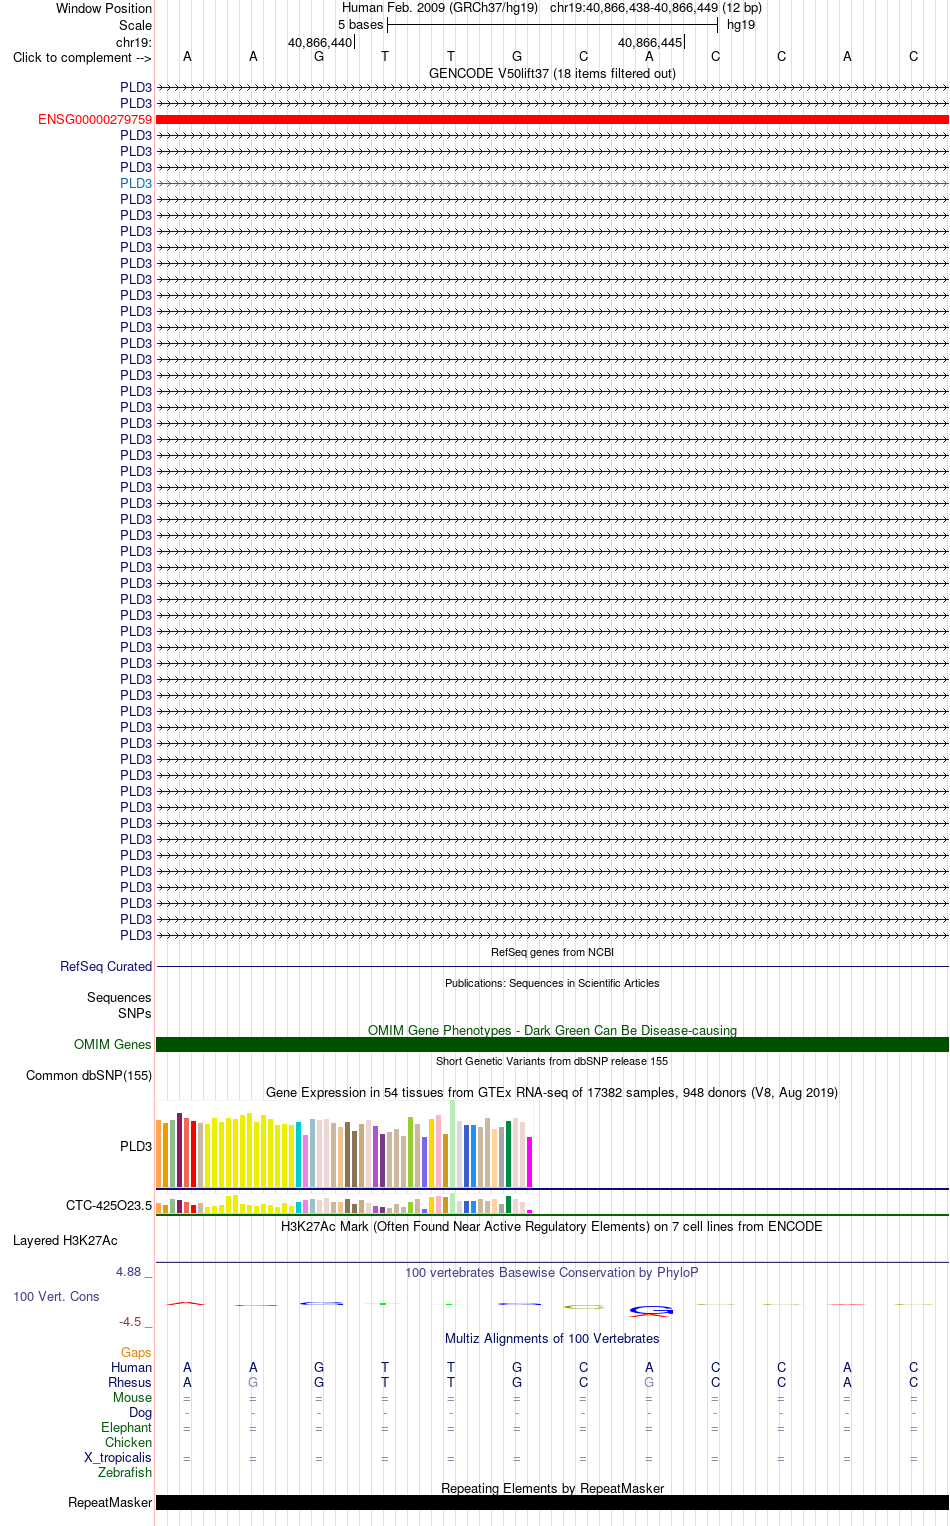
Task: Click the PLD3 label beside the GTEx chart
Action: click(x=136, y=1146)
